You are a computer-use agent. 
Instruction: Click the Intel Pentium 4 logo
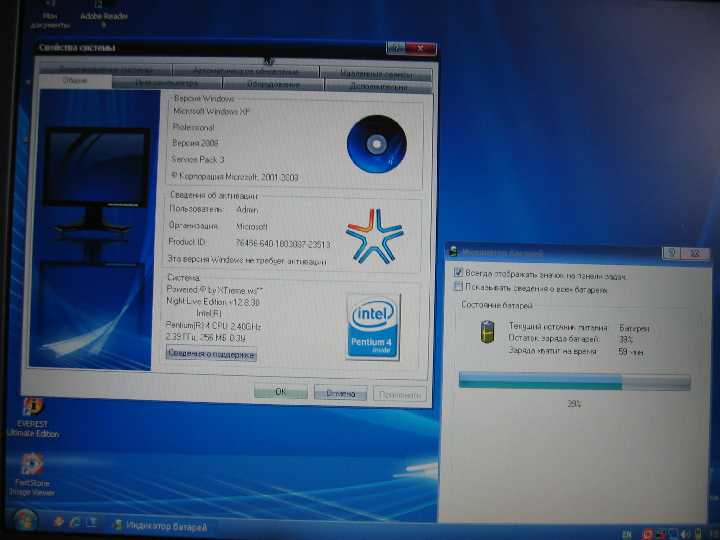point(373,327)
